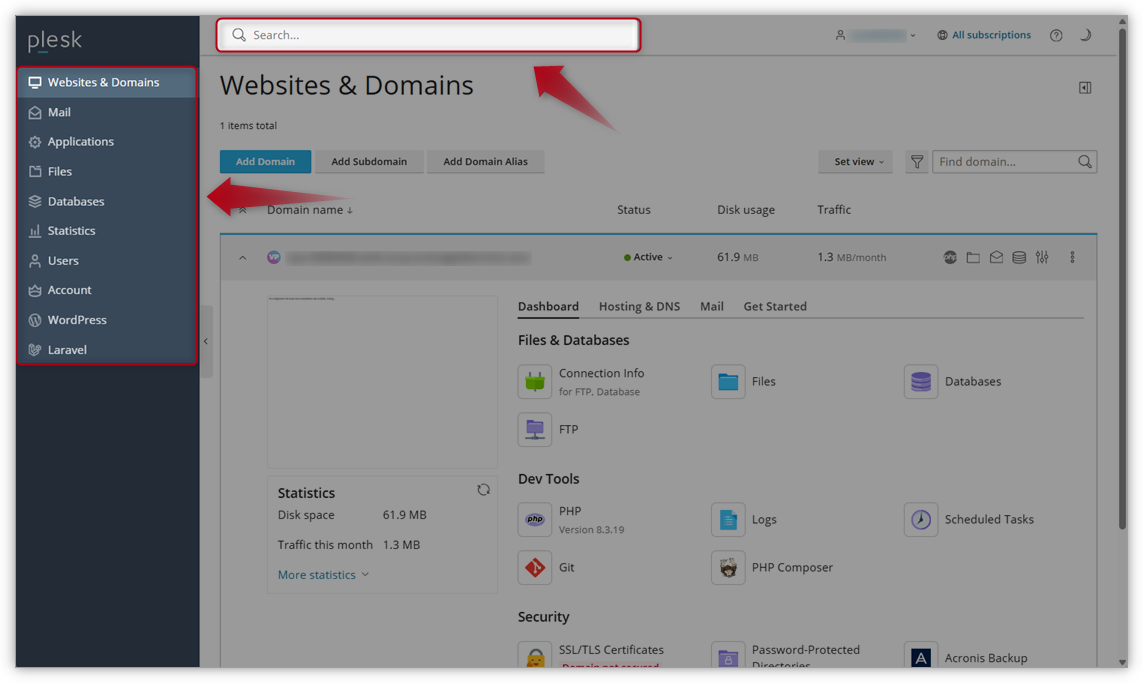Screen dimensions: 1143x683
Task: Click the Add Domain button
Action: pos(265,161)
